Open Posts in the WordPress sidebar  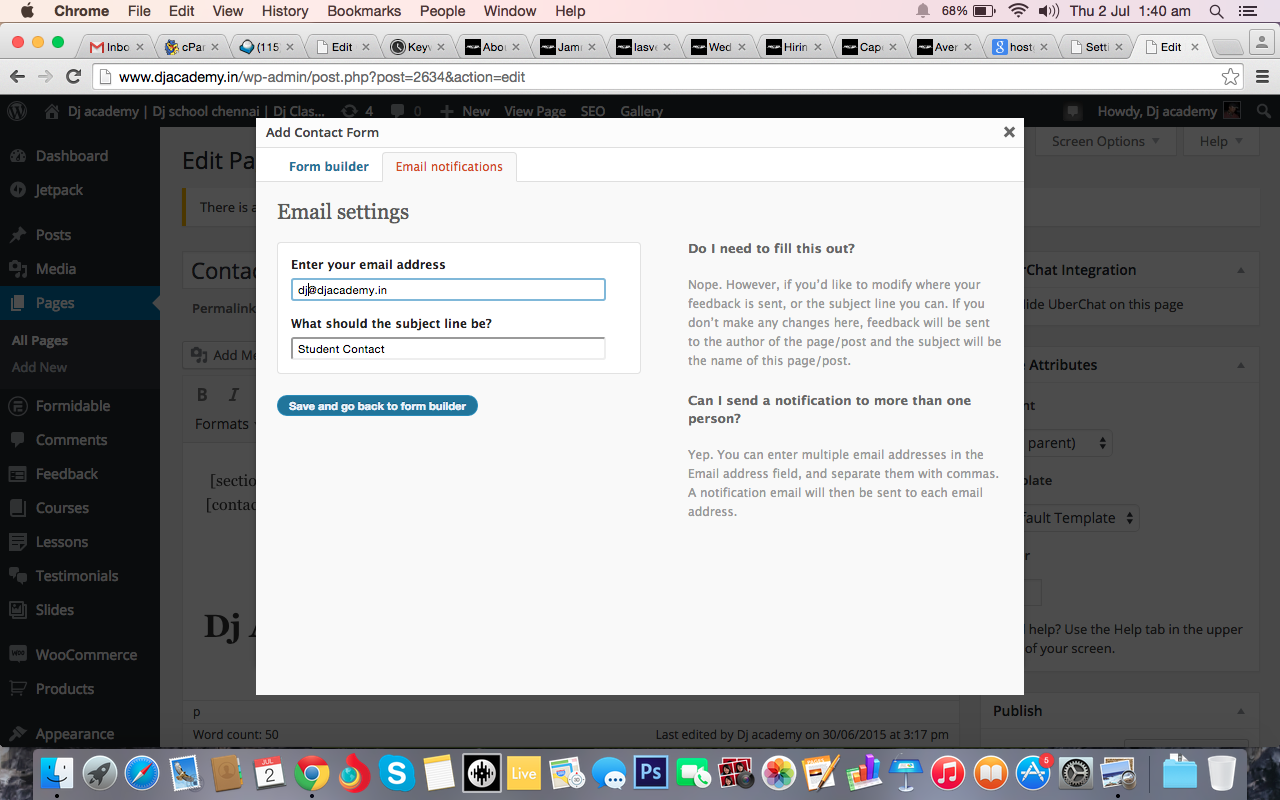tap(54, 235)
